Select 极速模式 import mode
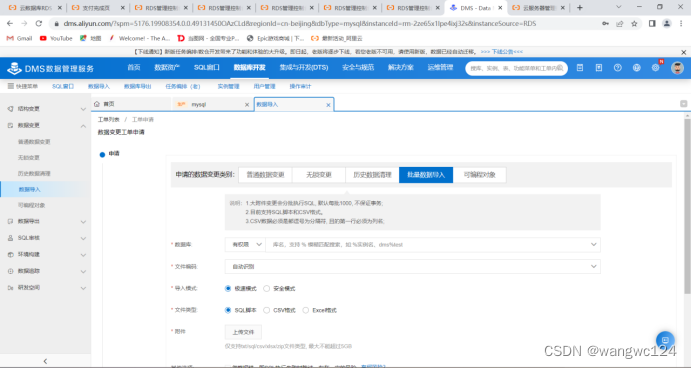The height and width of the screenshot is (368, 692). click(228, 289)
